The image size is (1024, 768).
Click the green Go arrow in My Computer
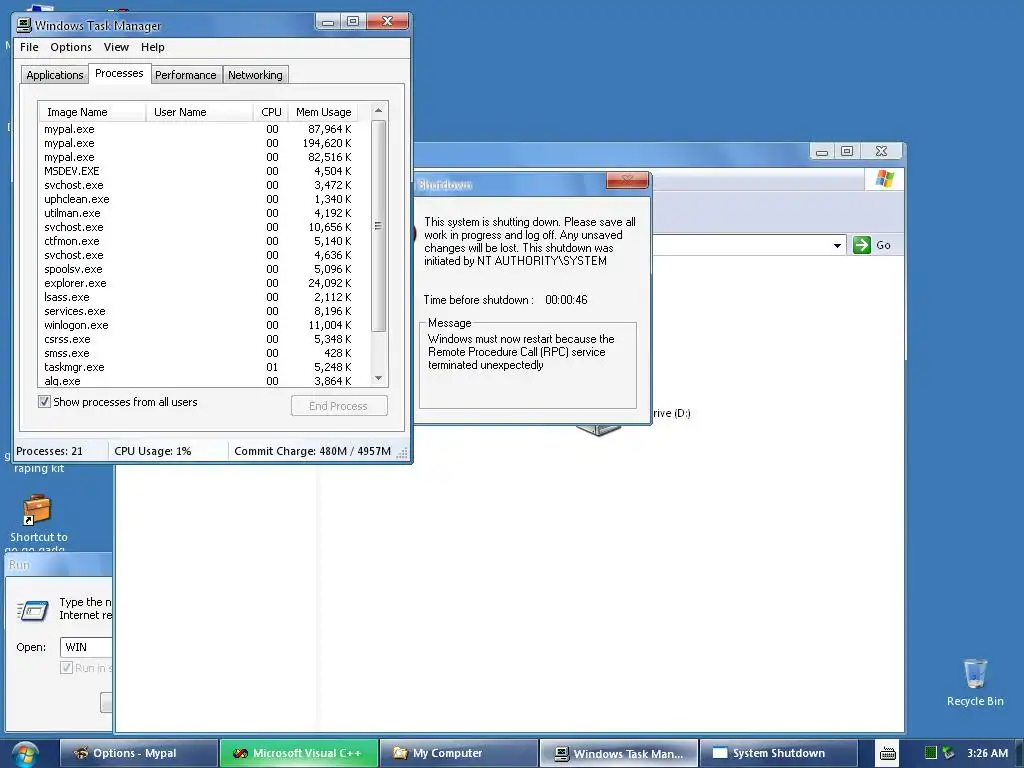click(x=861, y=245)
